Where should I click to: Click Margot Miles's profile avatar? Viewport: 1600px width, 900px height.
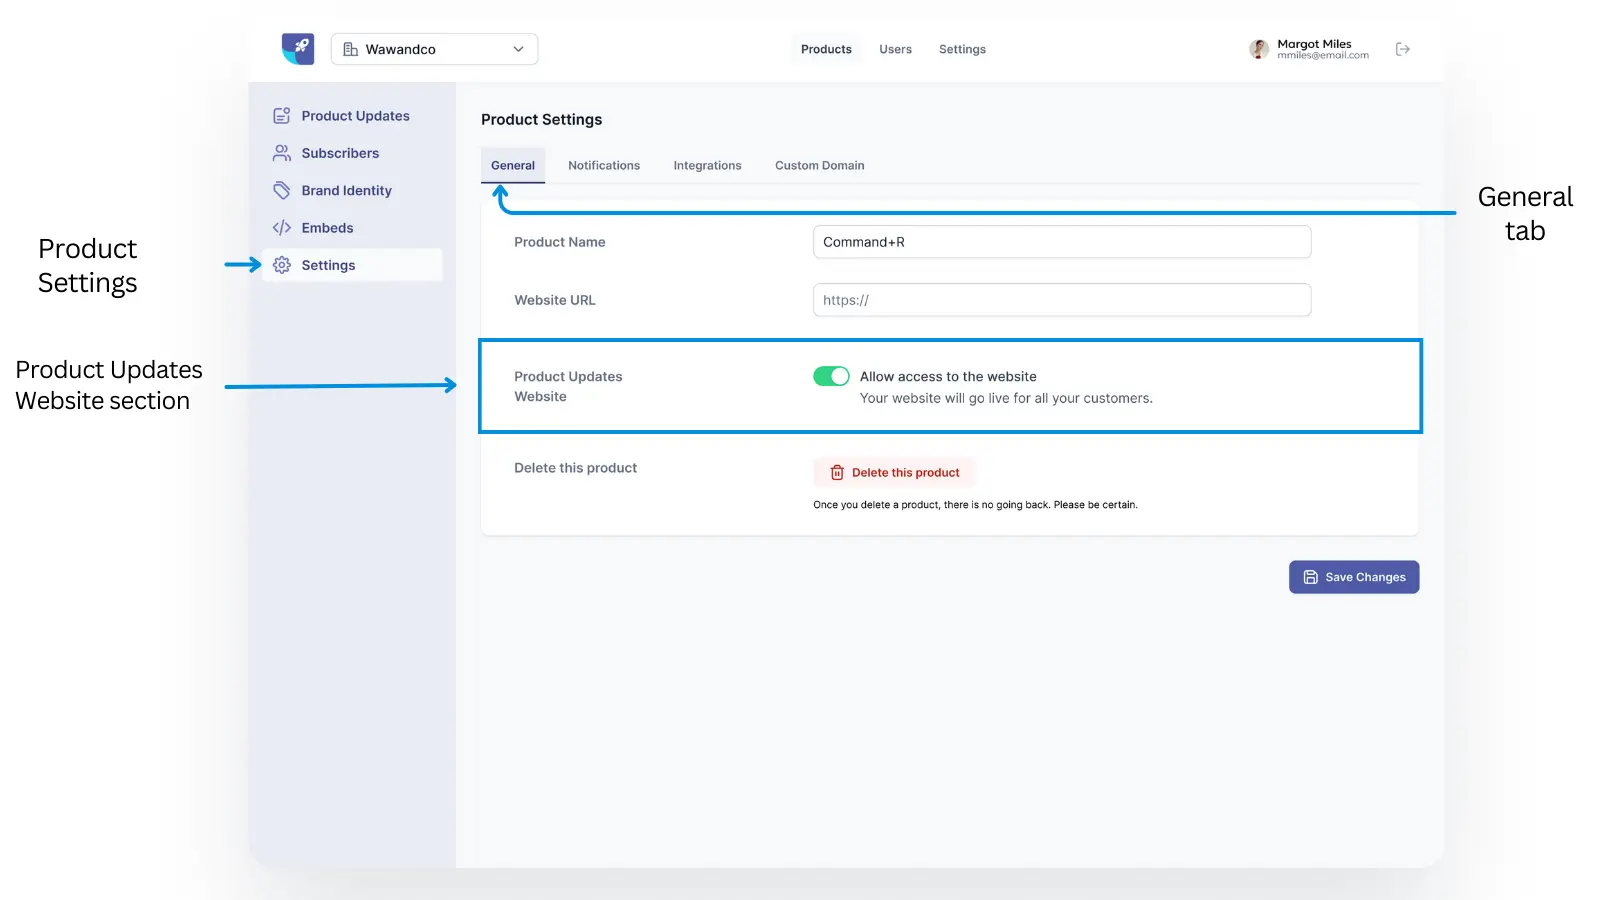(x=1257, y=48)
